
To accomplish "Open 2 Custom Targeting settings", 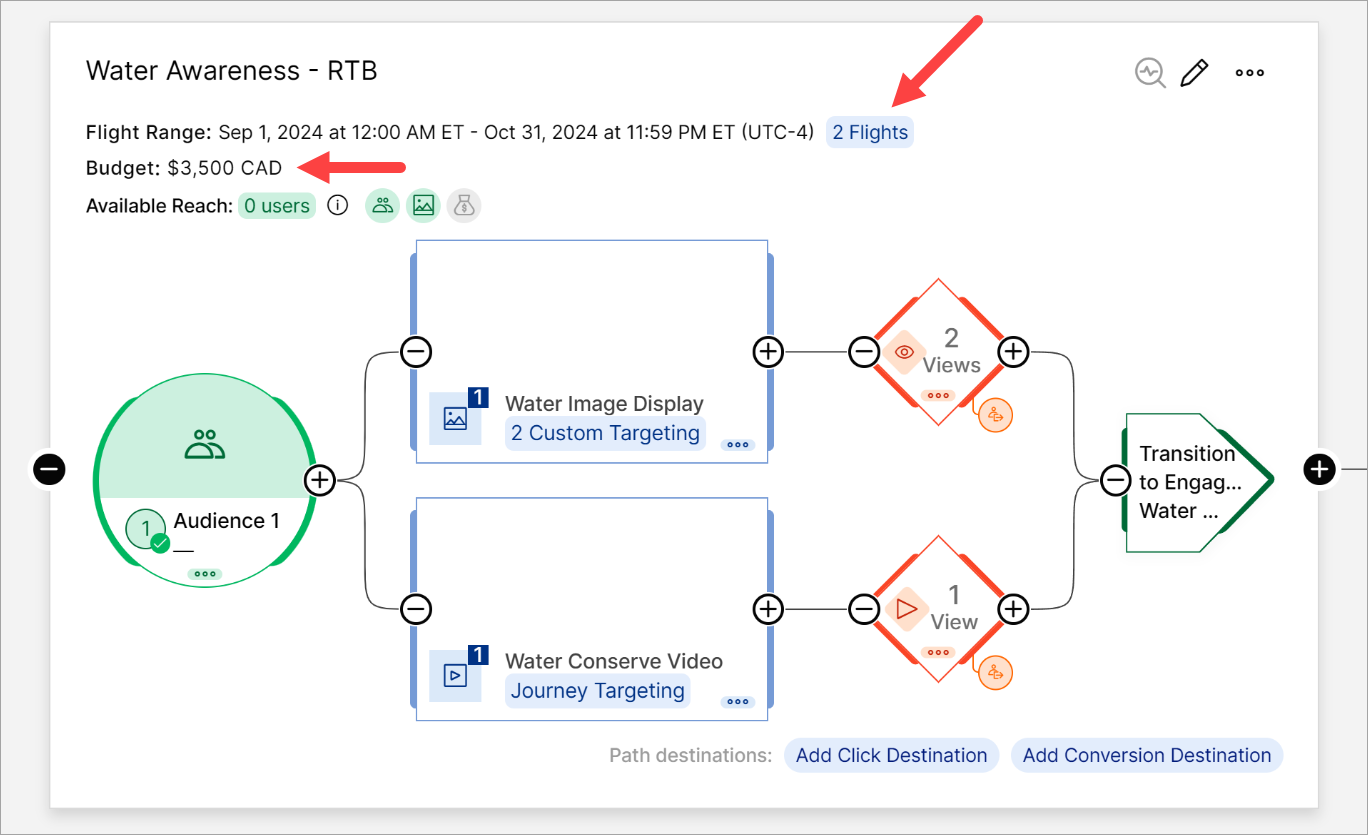I will pyautogui.click(x=604, y=433).
